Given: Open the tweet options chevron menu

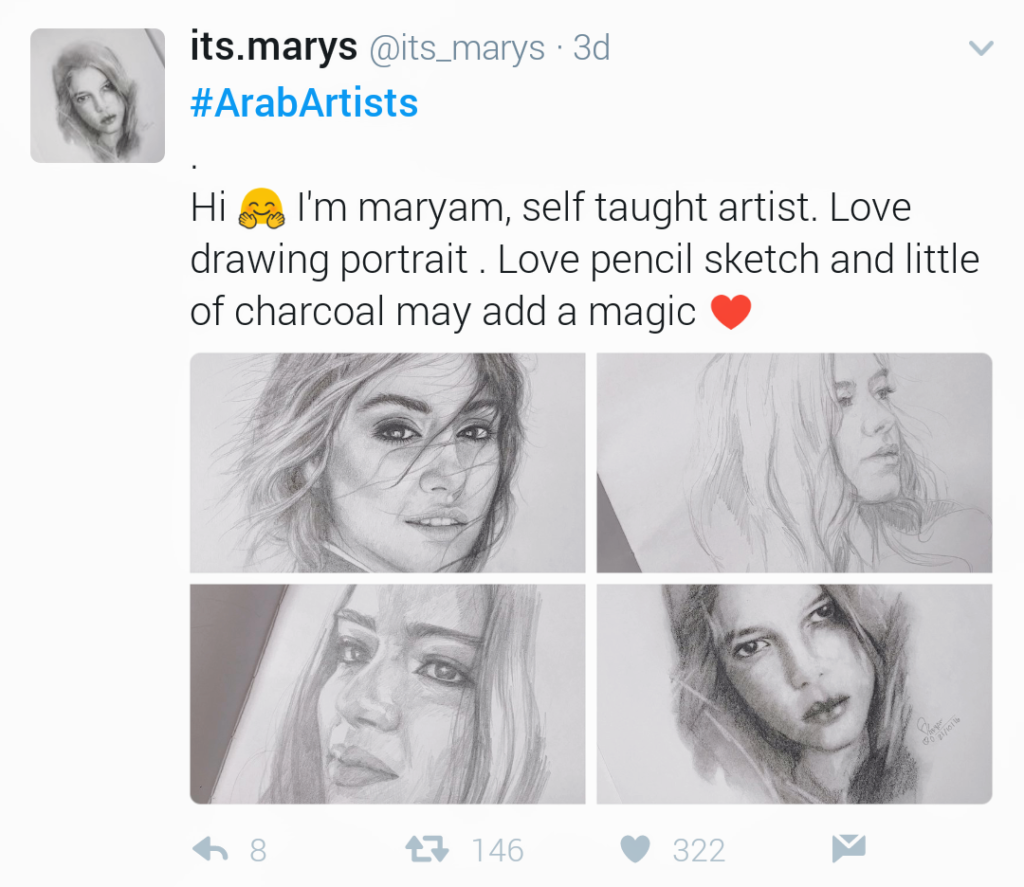Looking at the screenshot, I should coord(983,48).
